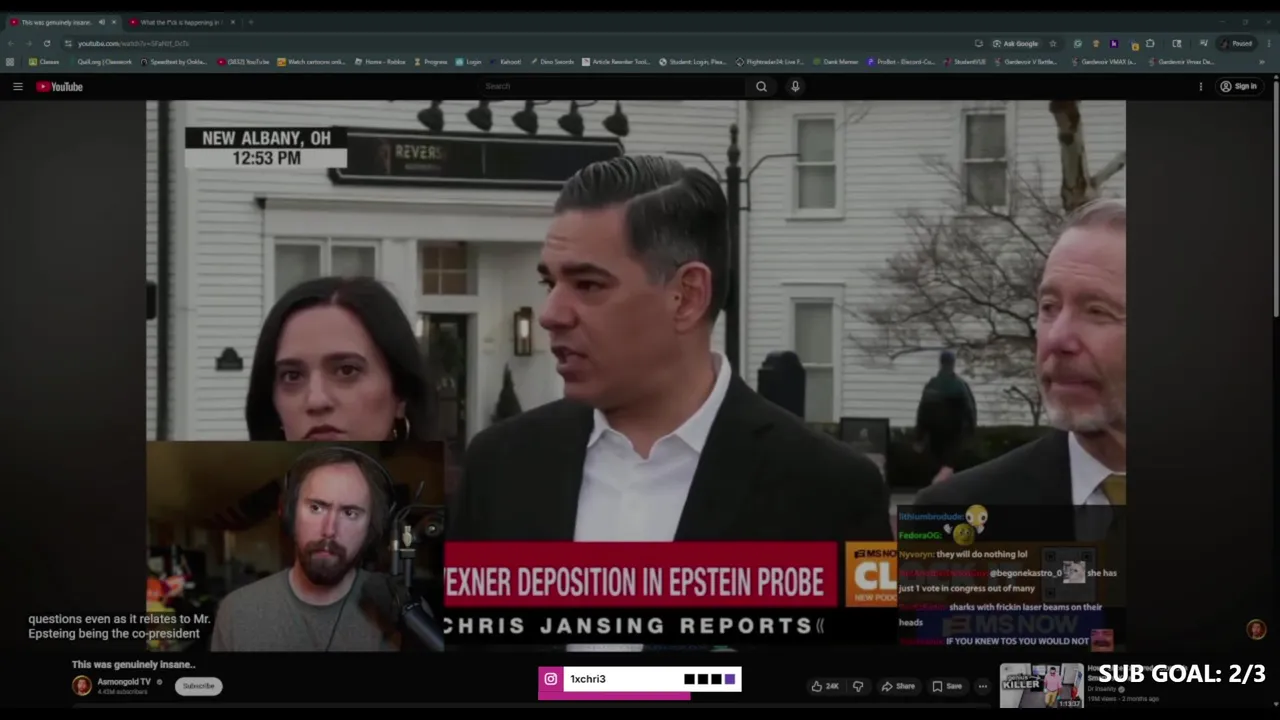Click the Grammarly-style green extension icon

1077,44
